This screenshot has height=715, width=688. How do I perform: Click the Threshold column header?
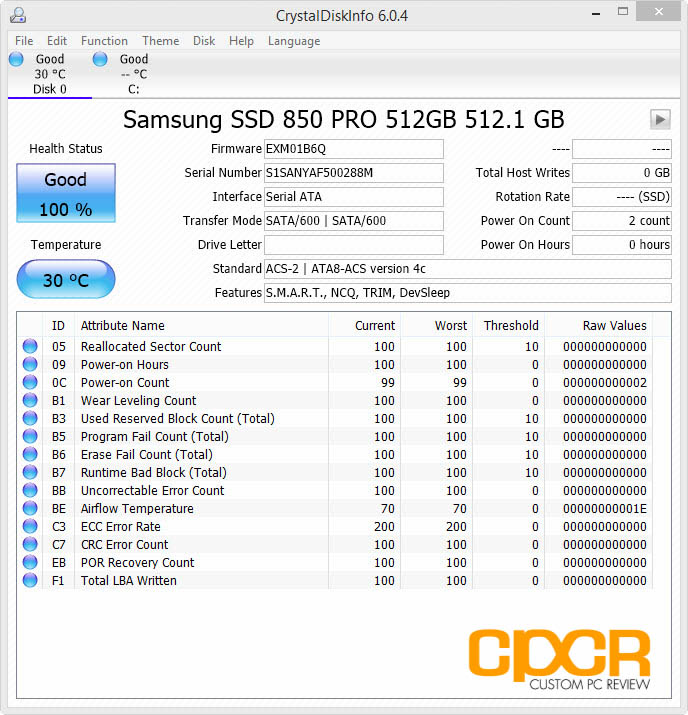tap(508, 326)
